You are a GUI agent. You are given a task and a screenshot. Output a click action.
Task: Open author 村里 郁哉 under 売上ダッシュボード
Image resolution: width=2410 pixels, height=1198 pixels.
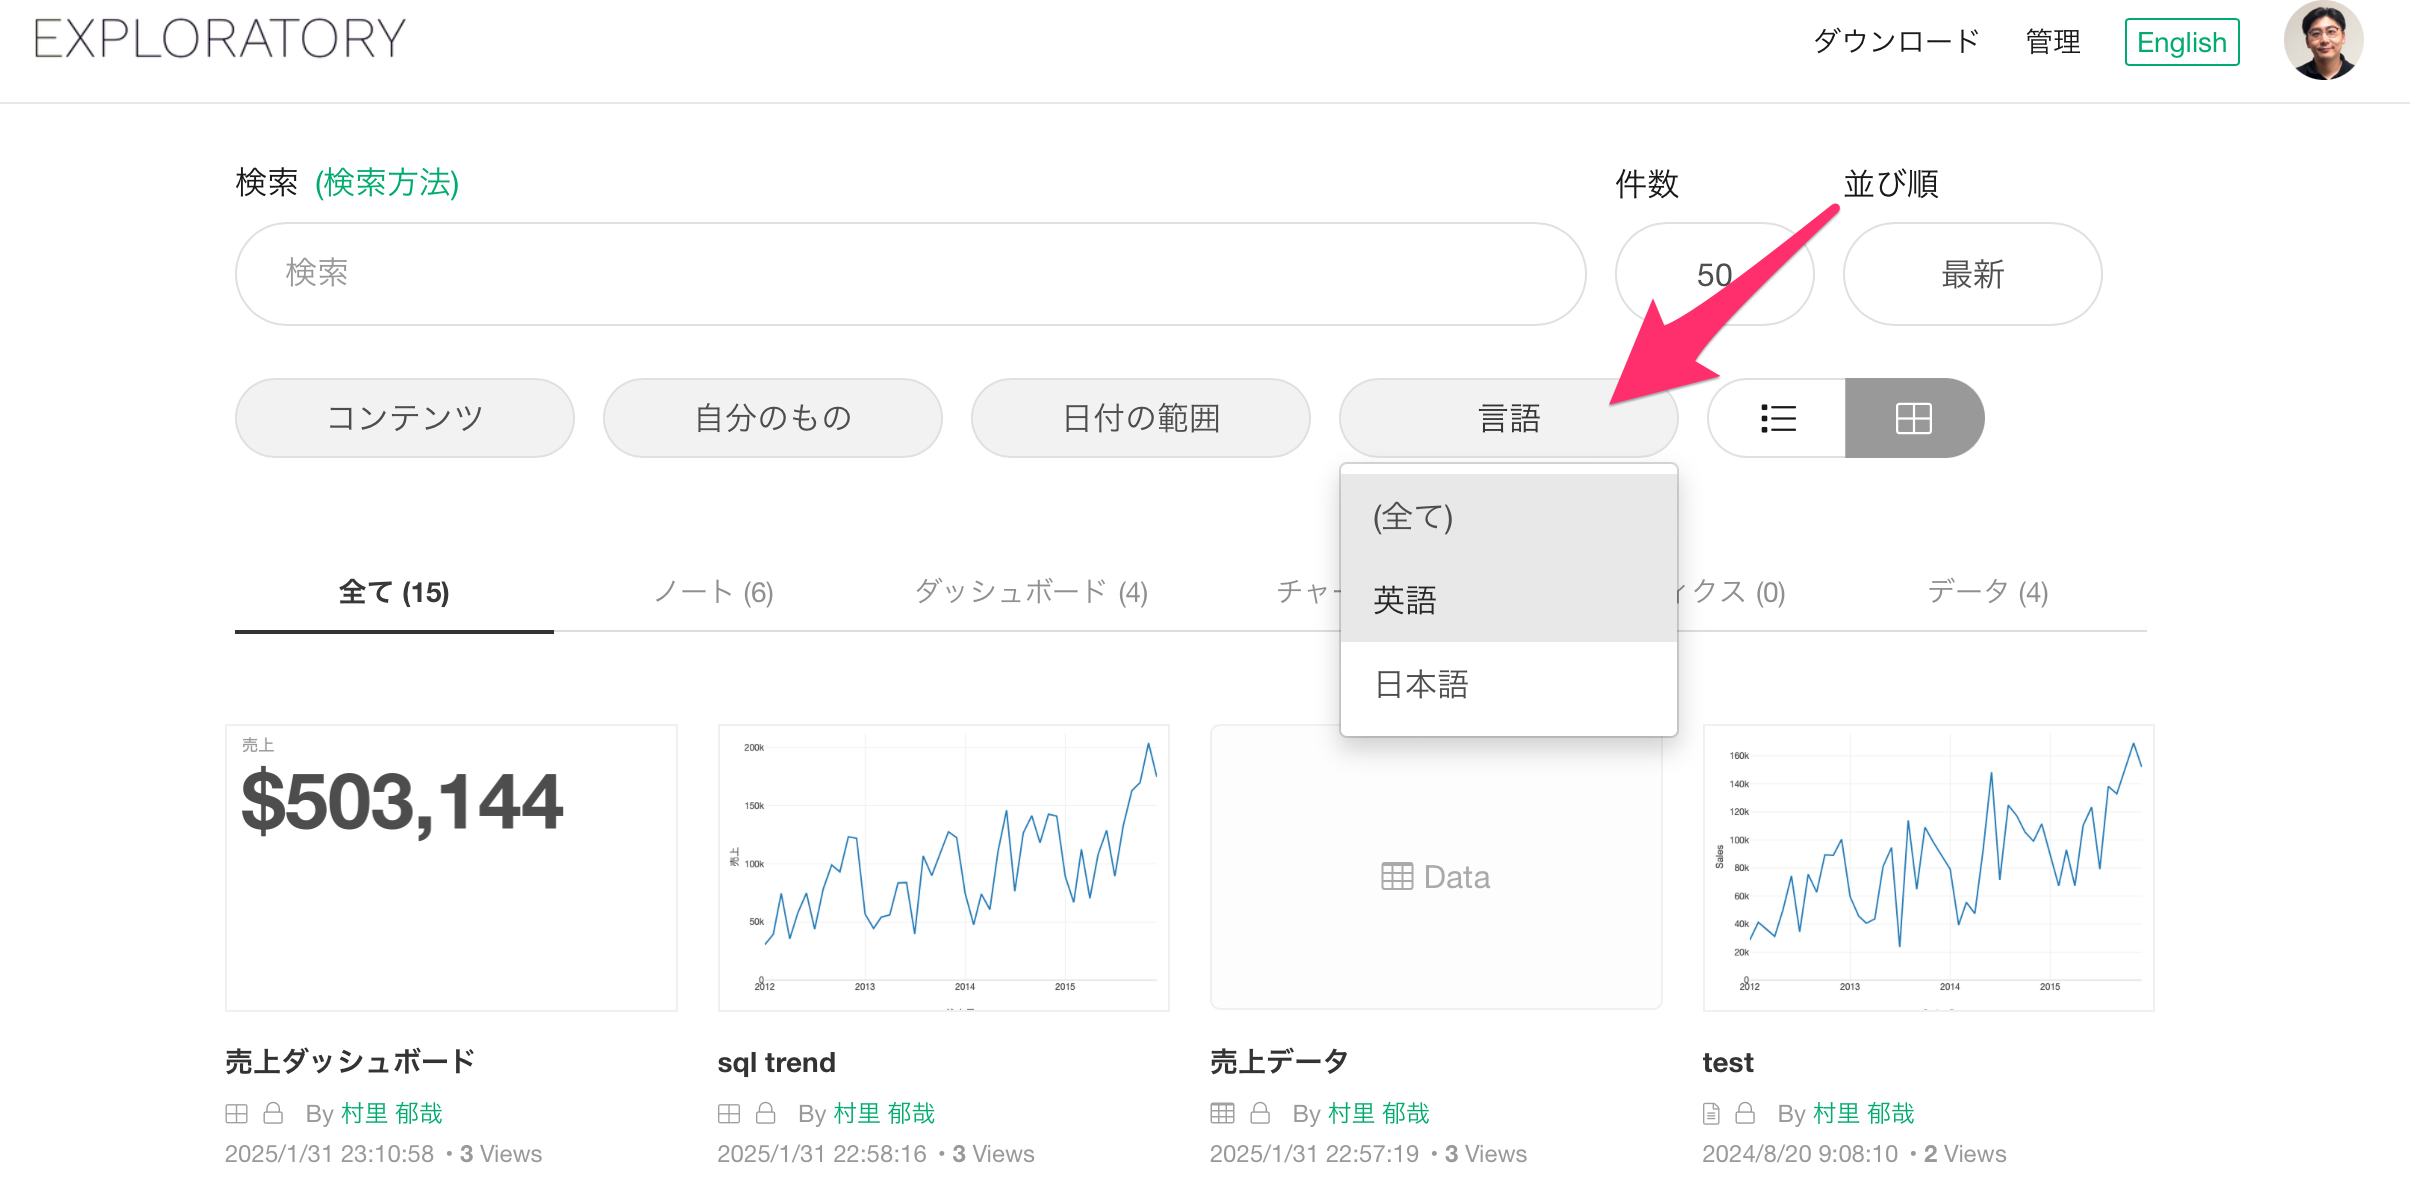[392, 1113]
